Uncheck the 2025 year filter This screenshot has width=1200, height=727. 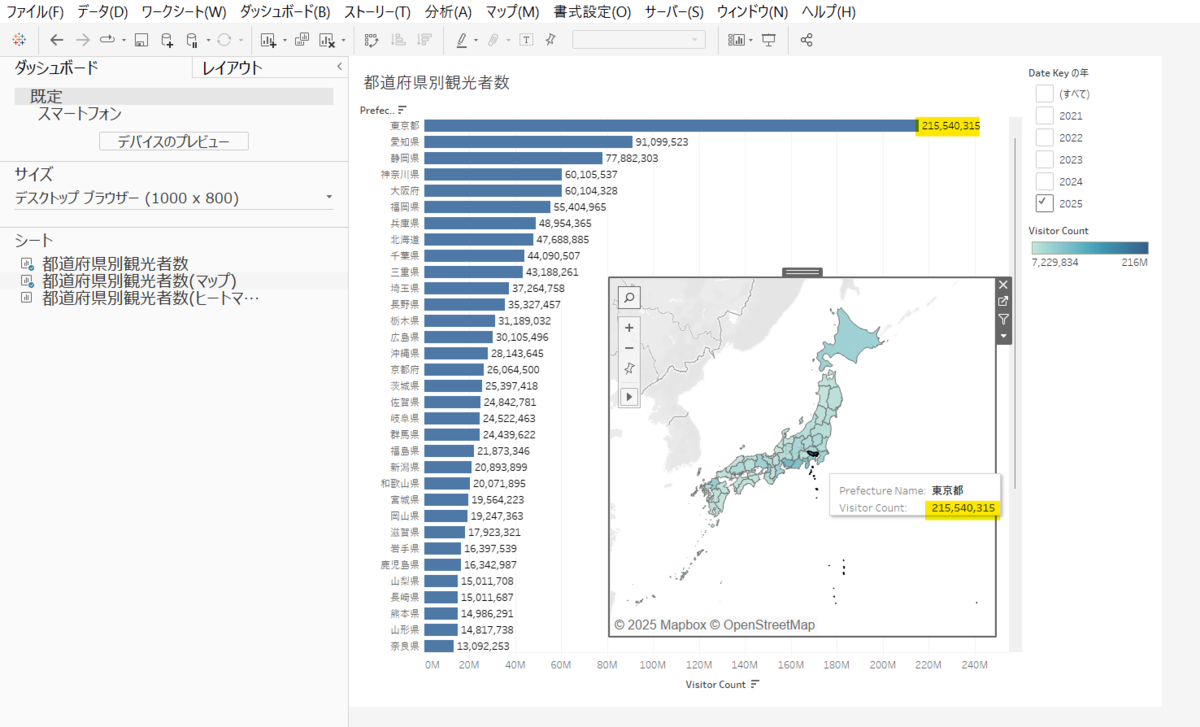(1044, 203)
